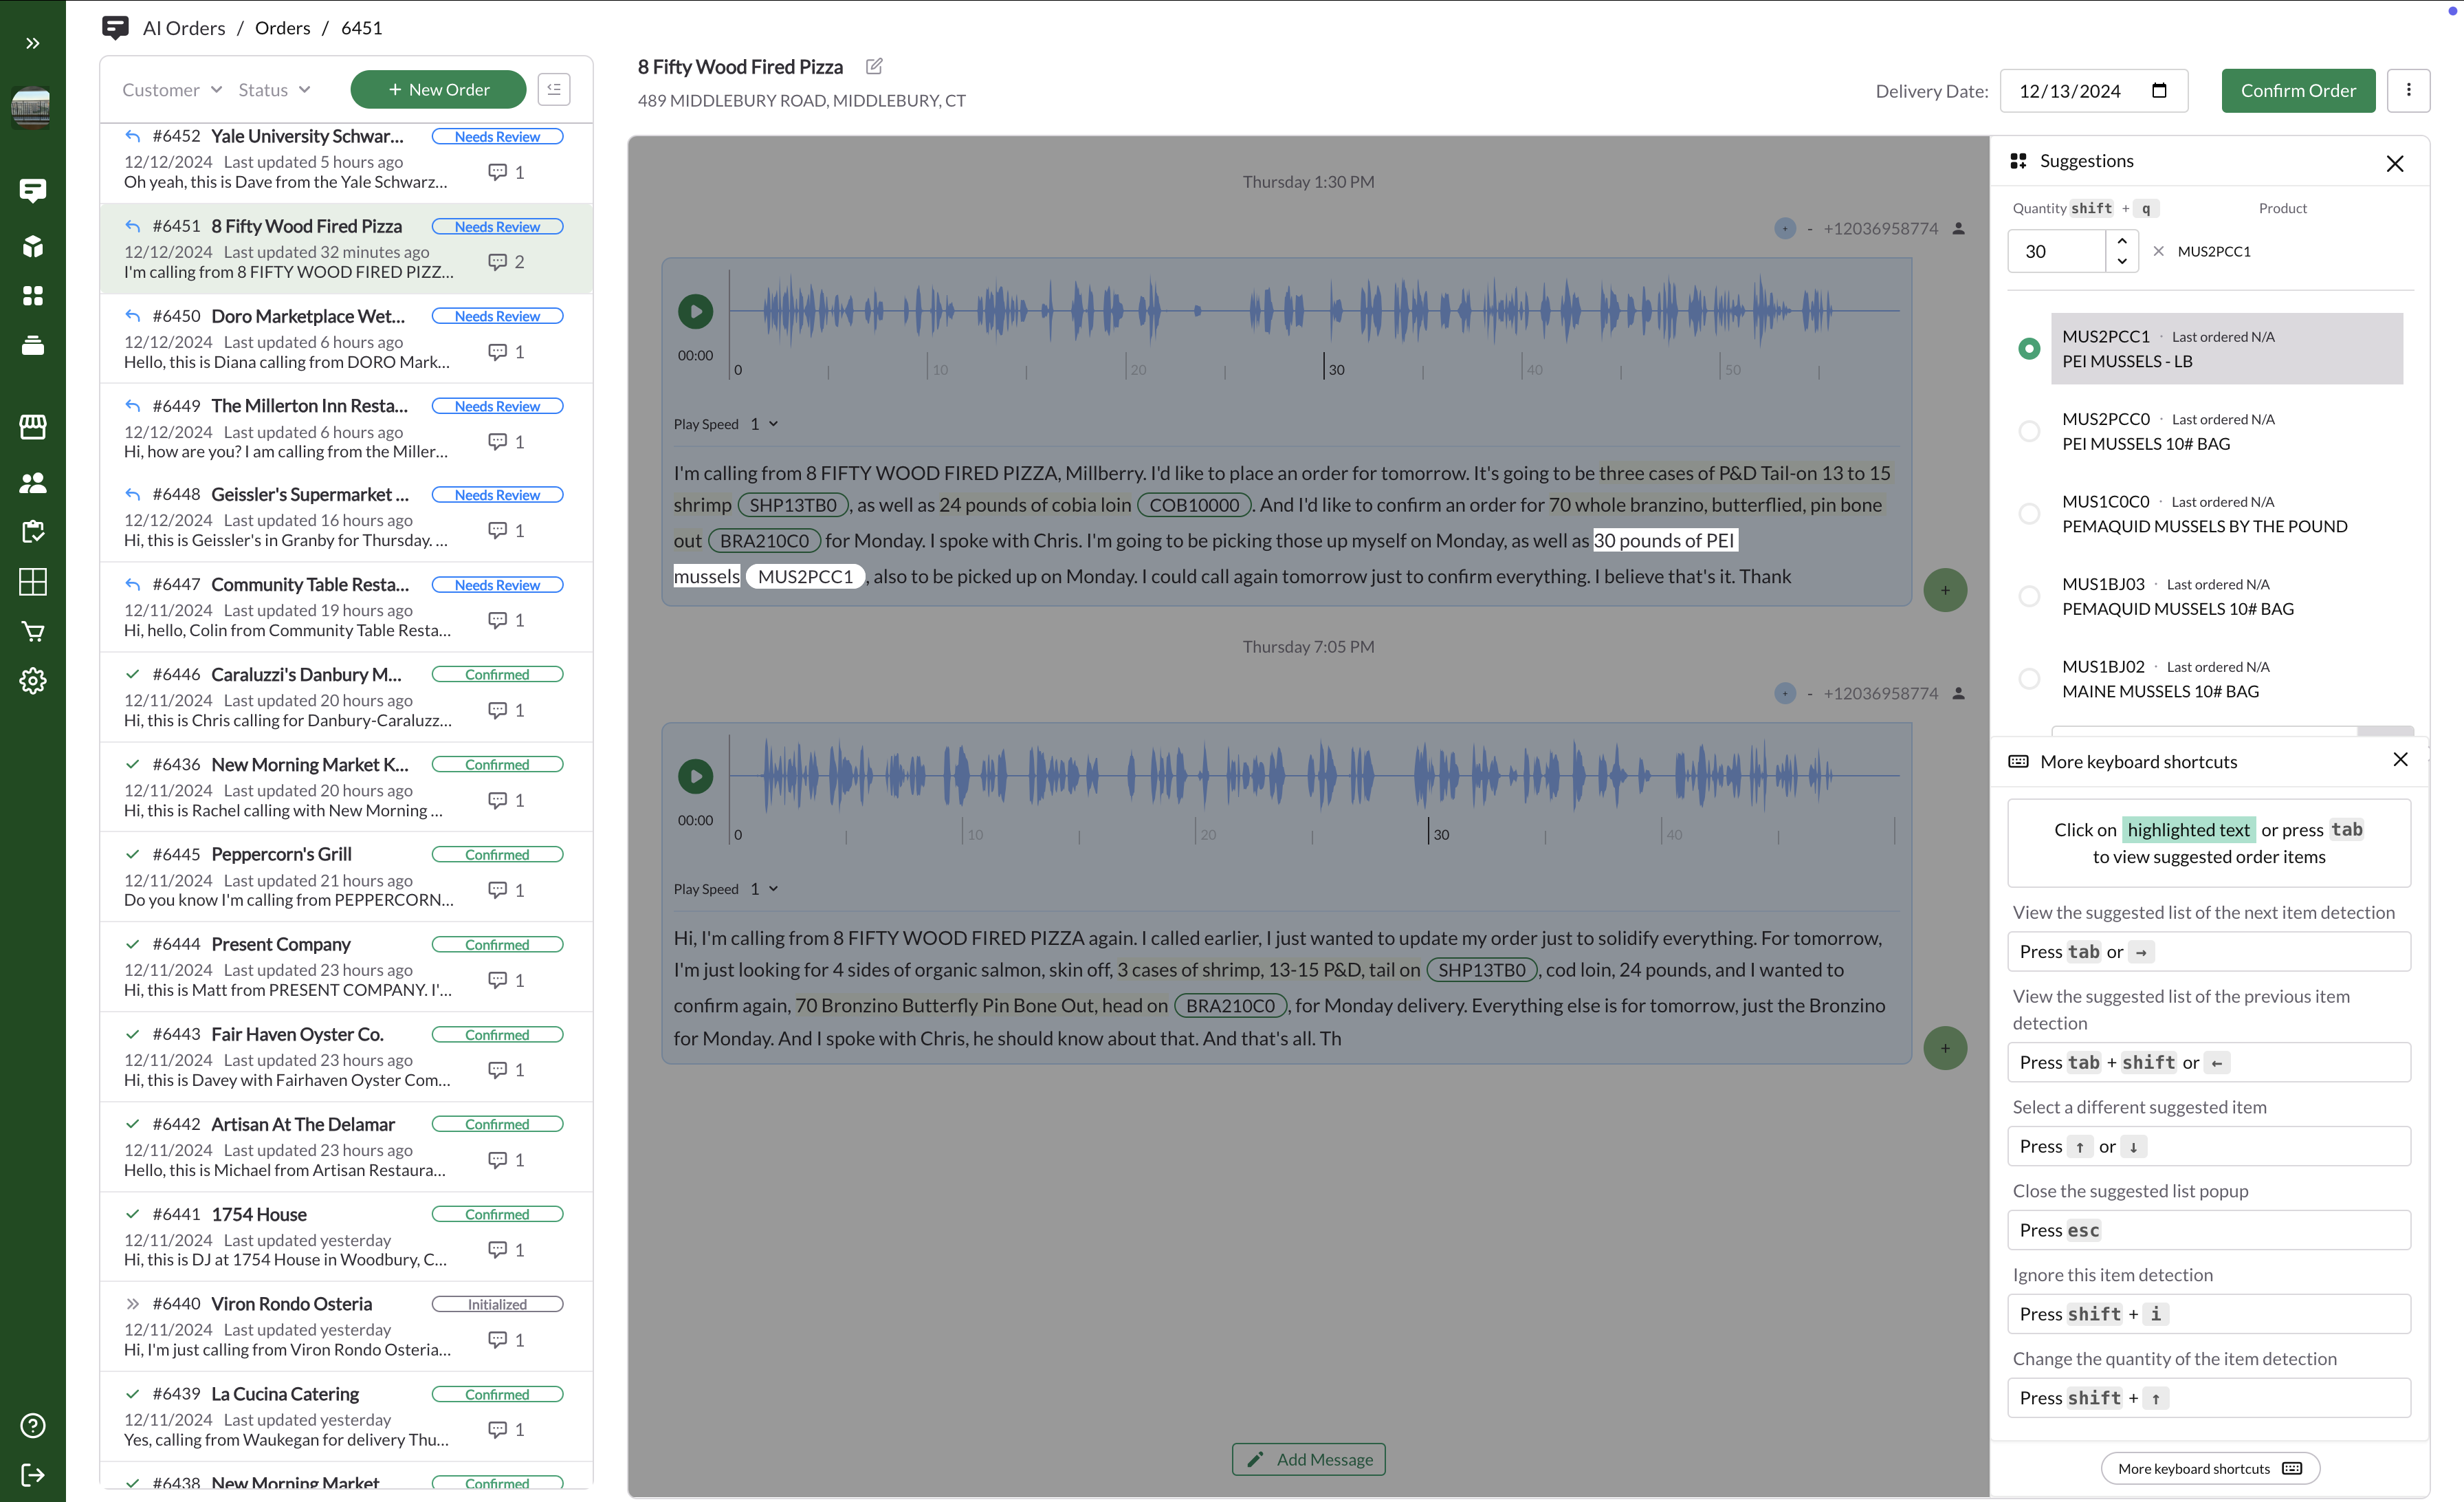
Task: Click SHP13TB0 tag in second transcript
Action: 1481,970
